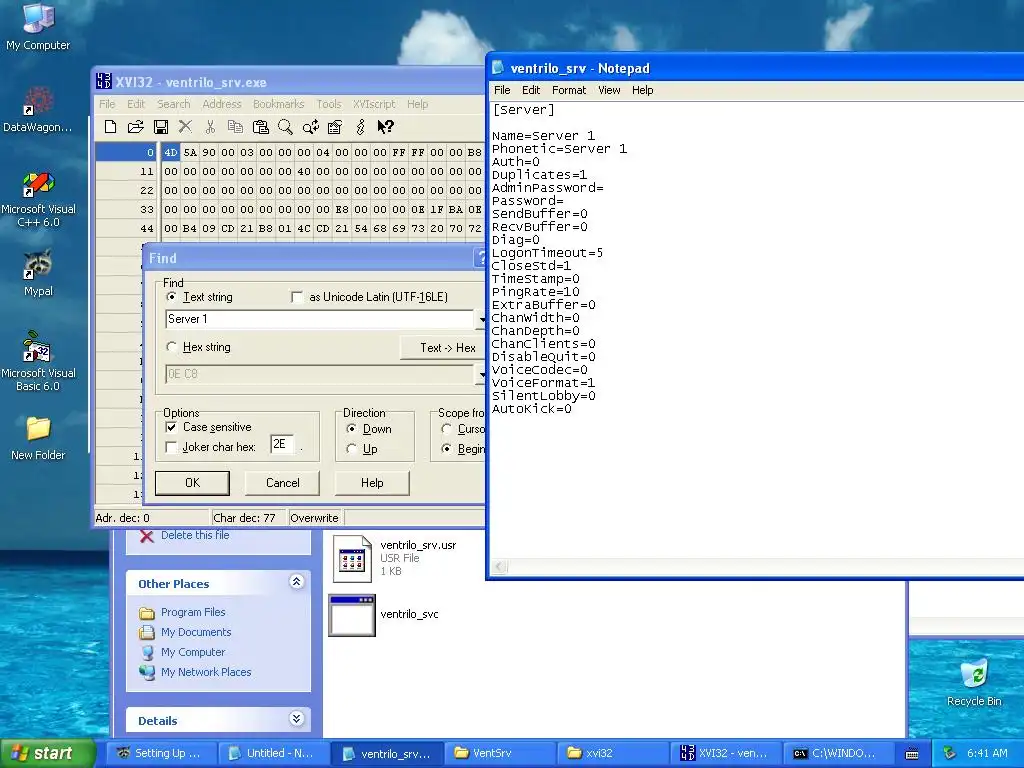Select the Hex string radio button

pyautogui.click(x=172, y=347)
